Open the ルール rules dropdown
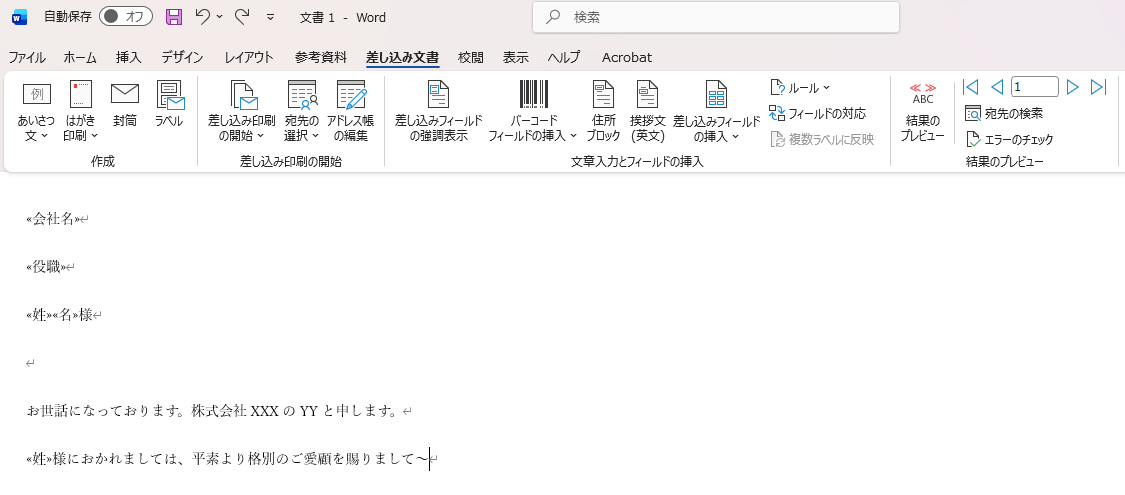This screenshot has height=495, width=1125. (x=800, y=88)
